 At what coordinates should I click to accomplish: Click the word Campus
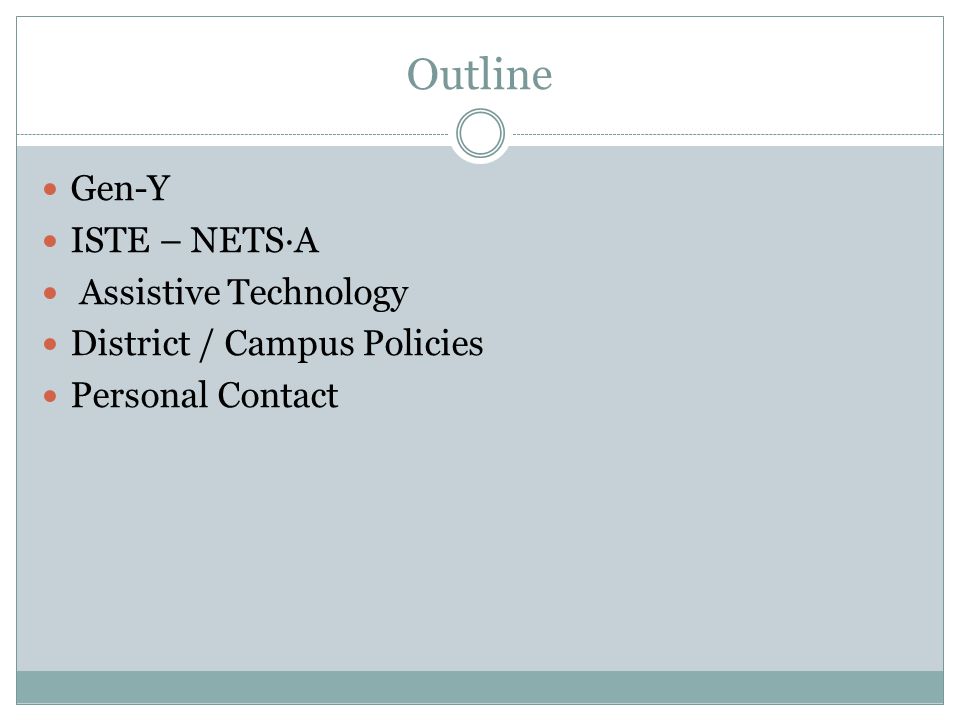(x=289, y=345)
